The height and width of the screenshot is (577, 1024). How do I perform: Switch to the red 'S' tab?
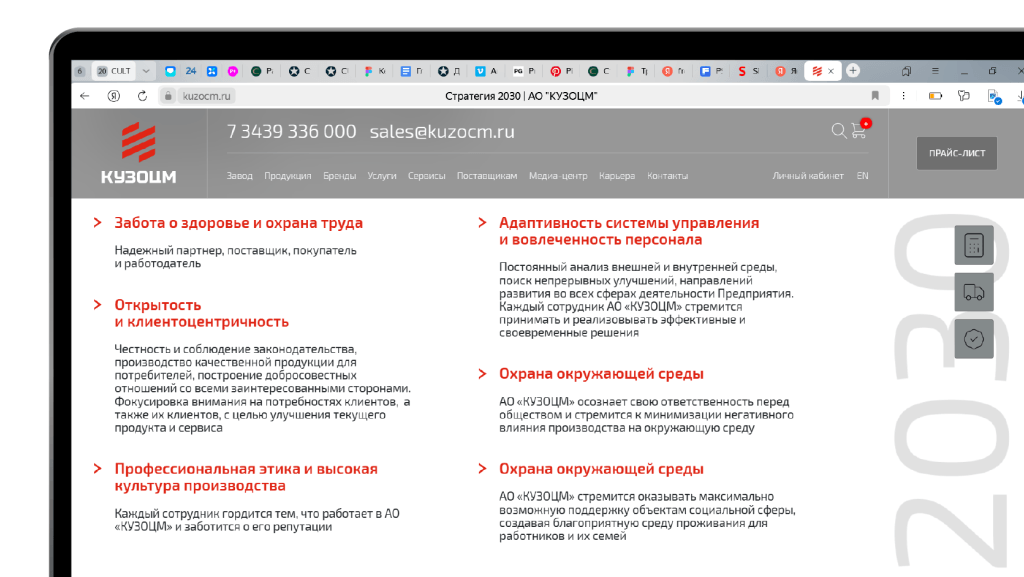click(748, 71)
